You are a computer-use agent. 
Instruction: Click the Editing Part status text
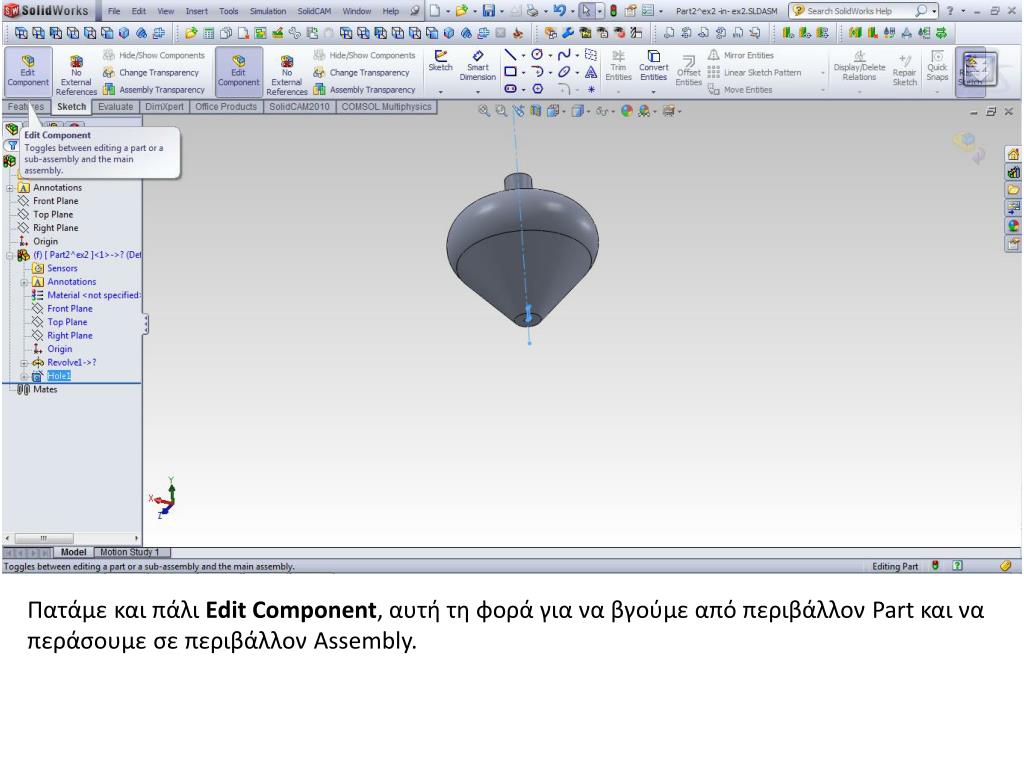(895, 566)
